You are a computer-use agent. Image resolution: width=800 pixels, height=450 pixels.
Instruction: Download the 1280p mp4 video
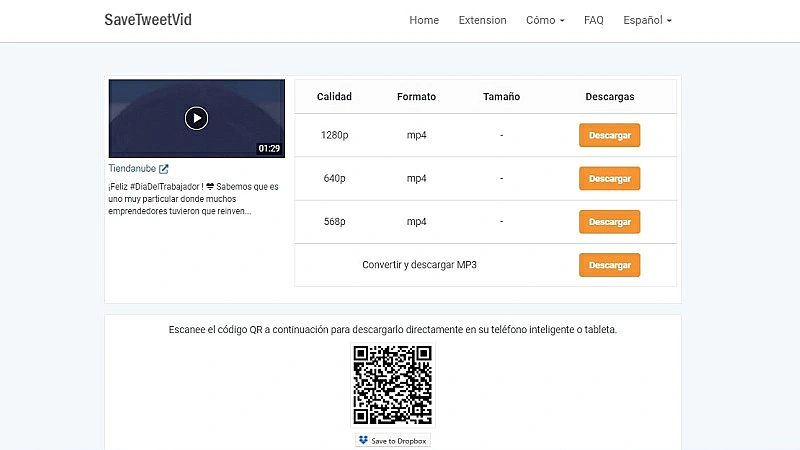tap(609, 135)
